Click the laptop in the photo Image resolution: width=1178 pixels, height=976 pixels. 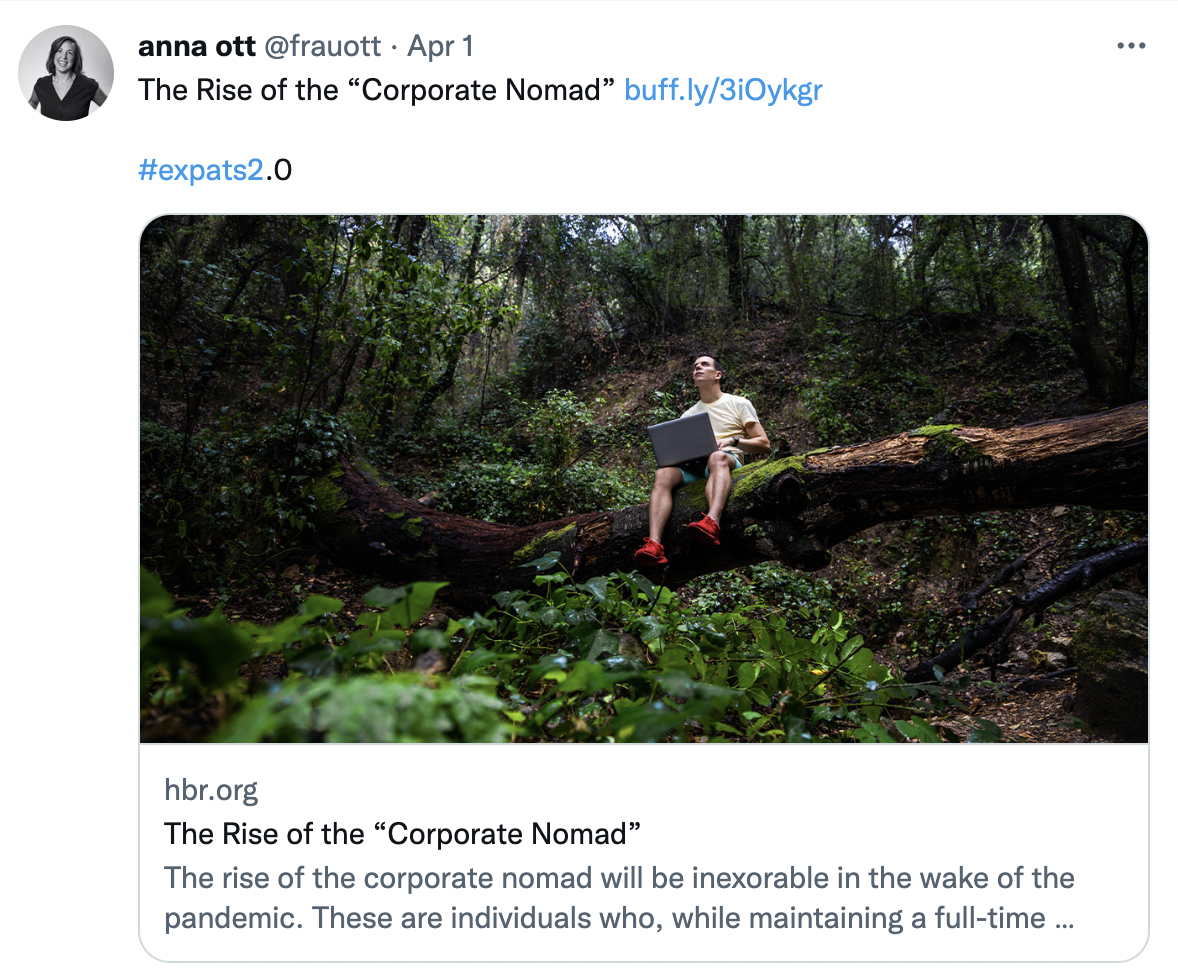click(x=682, y=439)
